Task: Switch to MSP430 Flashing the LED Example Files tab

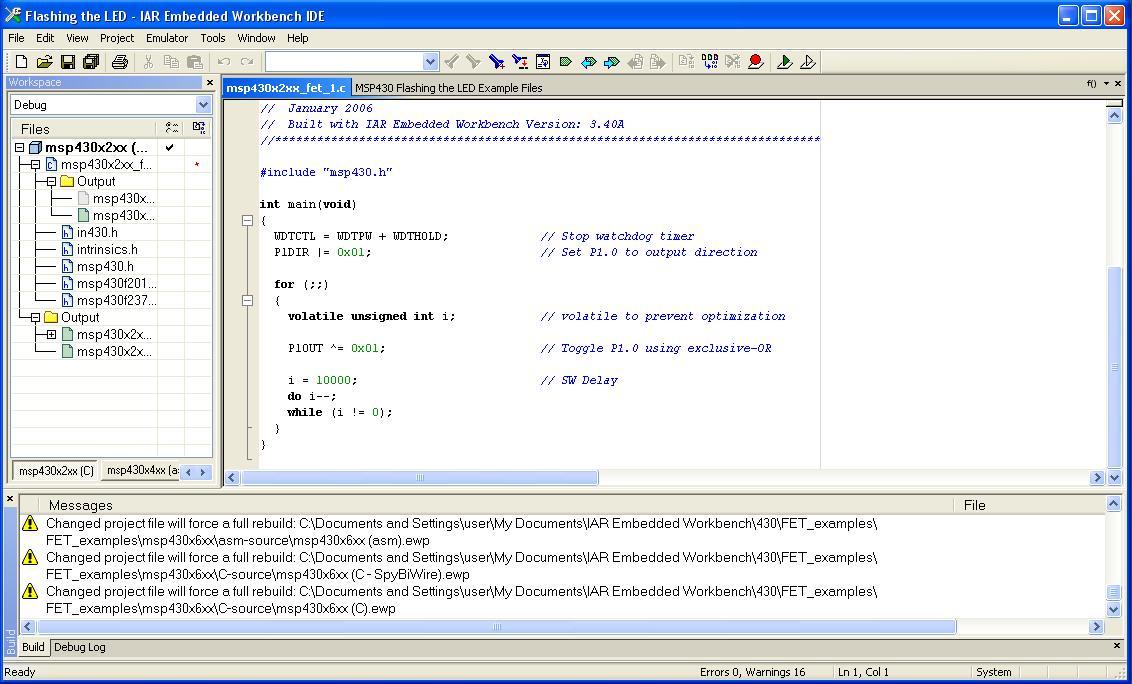Action: (448, 88)
